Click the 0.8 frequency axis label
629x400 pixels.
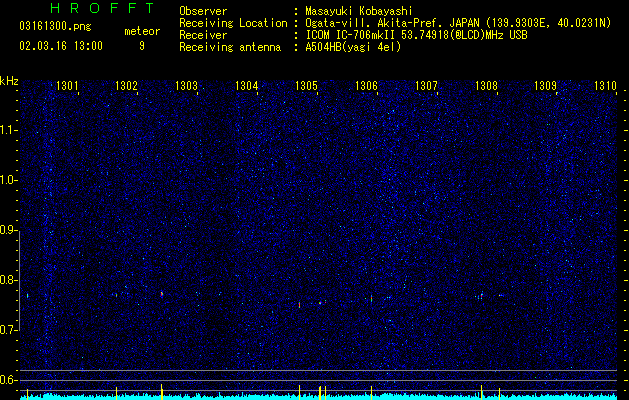pyautogui.click(x=8, y=280)
